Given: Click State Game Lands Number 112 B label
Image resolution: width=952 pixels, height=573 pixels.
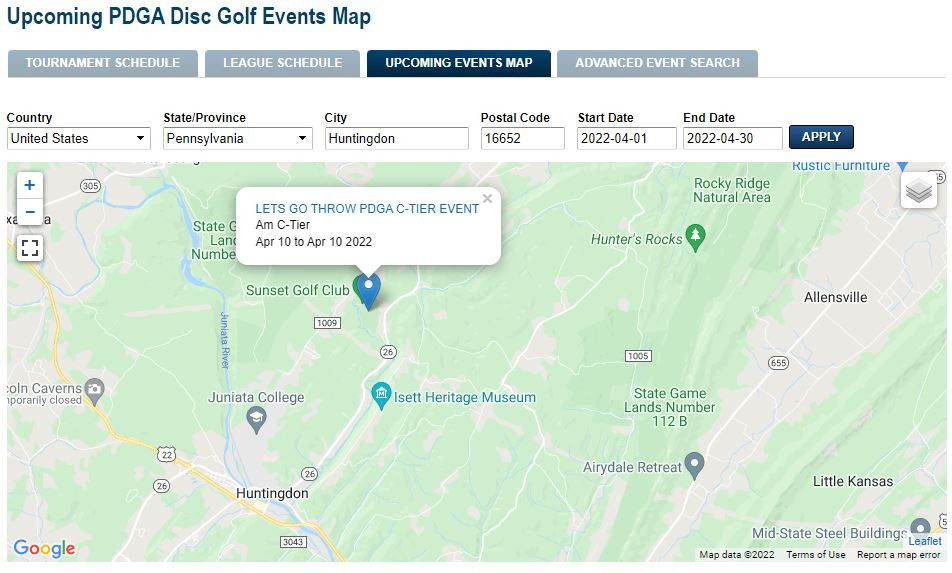Looking at the screenshot, I should [x=670, y=407].
